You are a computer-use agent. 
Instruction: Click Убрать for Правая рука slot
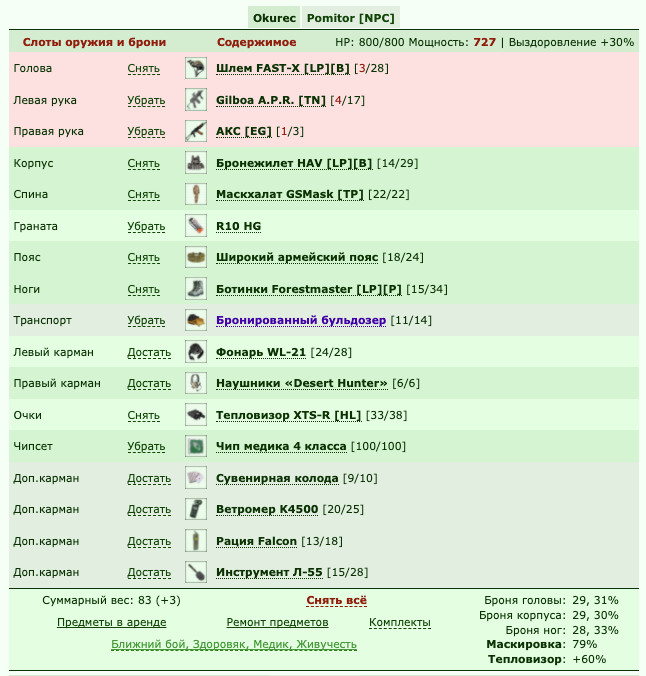146,131
